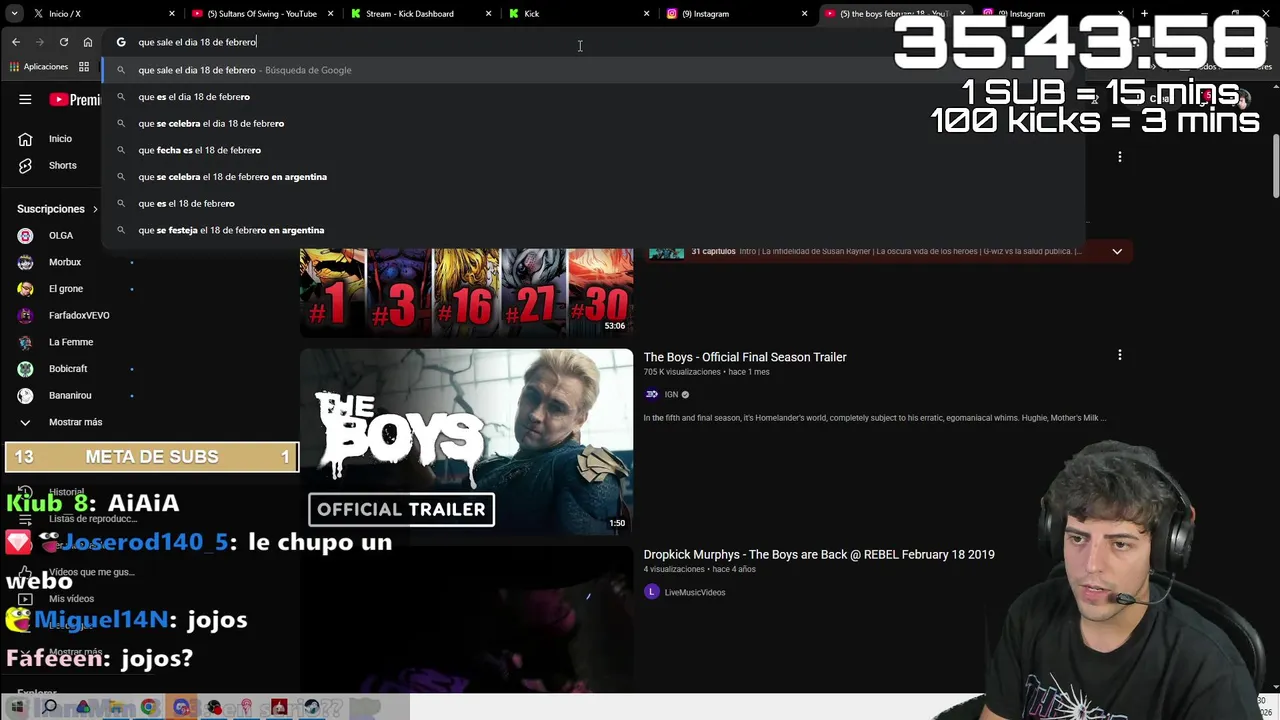Open Inicio in YouTube sidebar
Image resolution: width=1280 pixels, height=720 pixels.
click(x=60, y=139)
